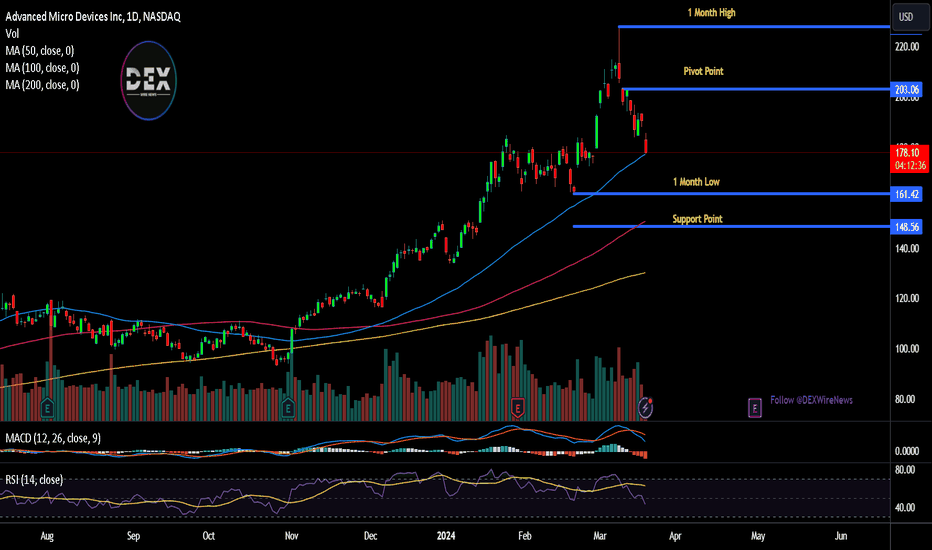Click the MACD 0.0000 axis value
This screenshot has width=932, height=550.
(x=907, y=451)
